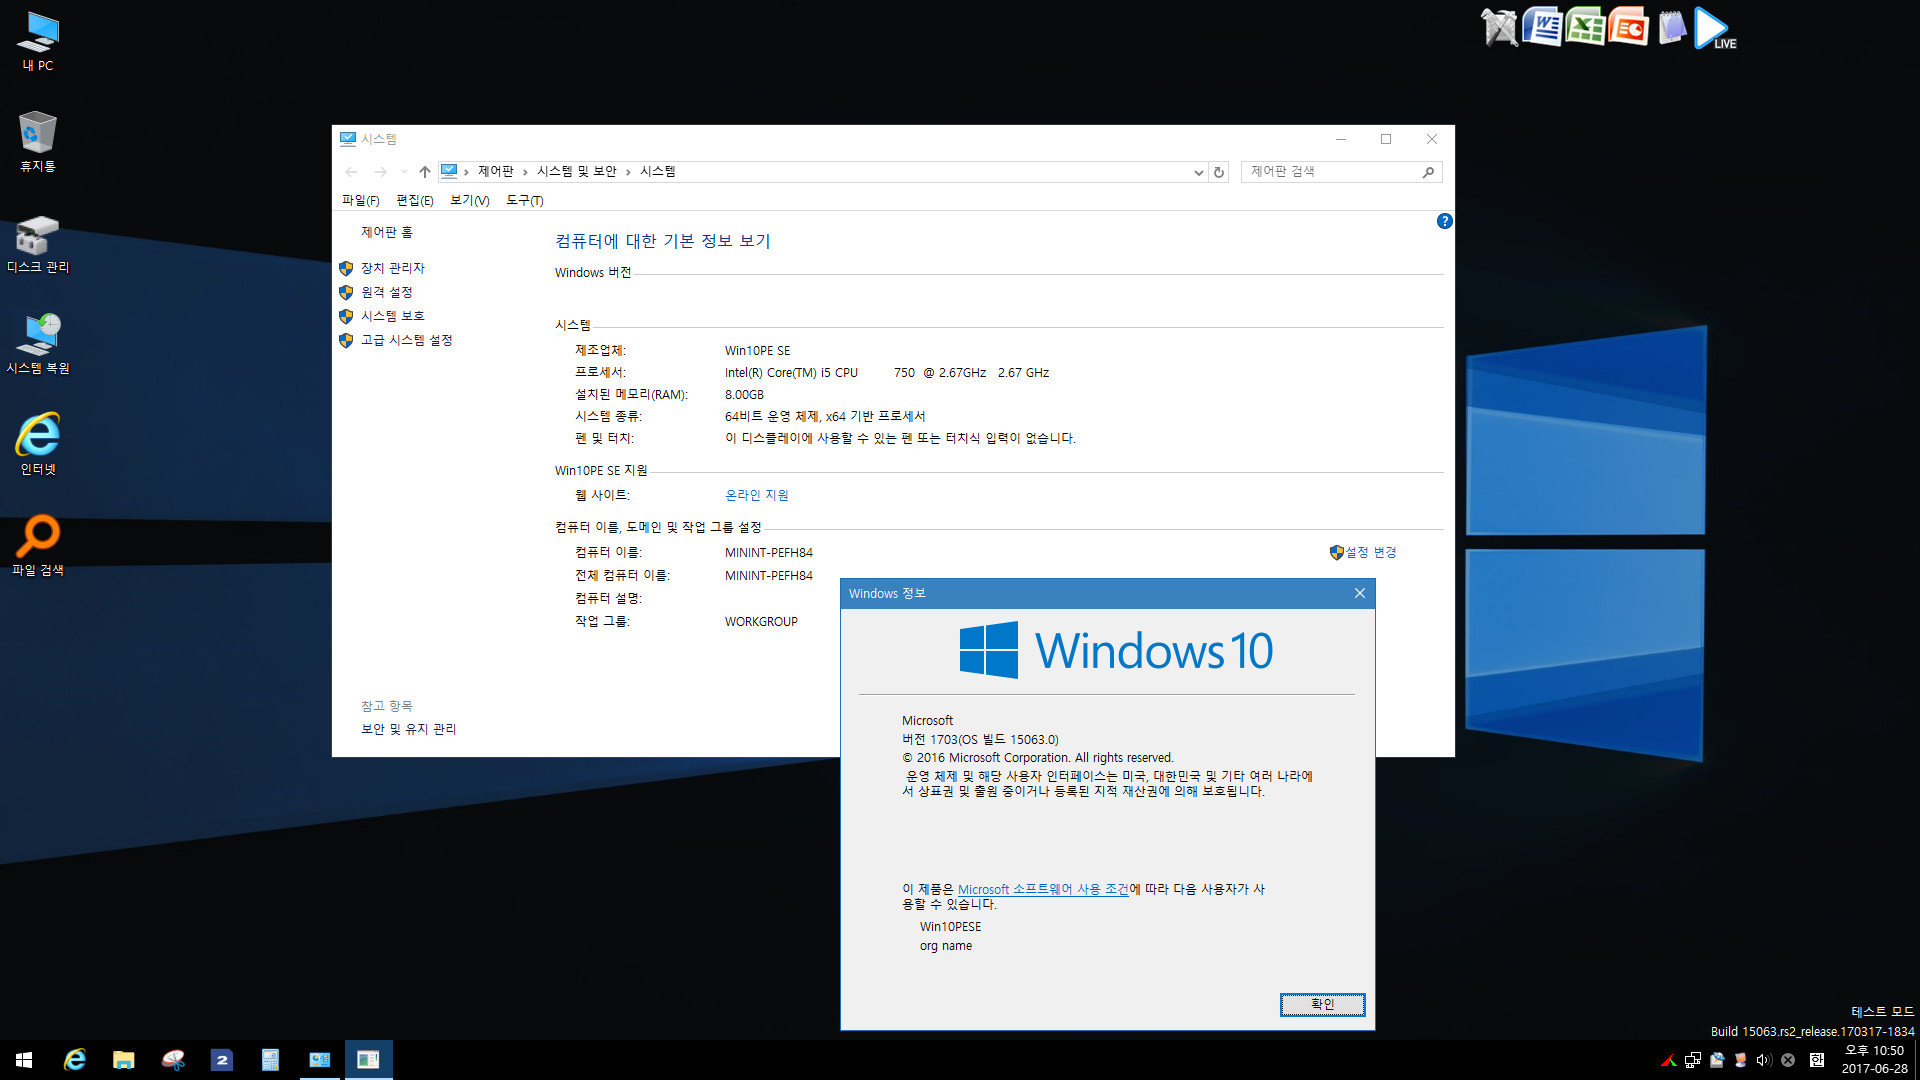Launch Word from the top dock
1920x1080 pixels.
pos(1542,28)
